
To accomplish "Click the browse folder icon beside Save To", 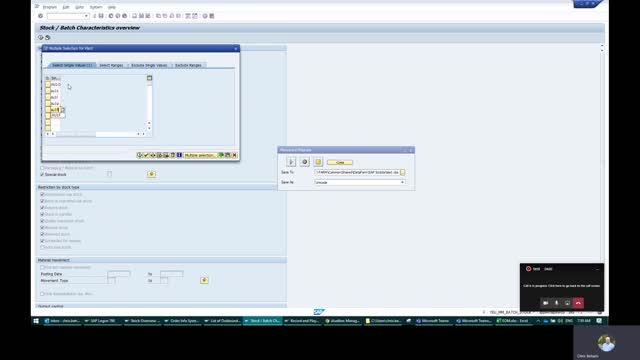I will [x=403, y=172].
